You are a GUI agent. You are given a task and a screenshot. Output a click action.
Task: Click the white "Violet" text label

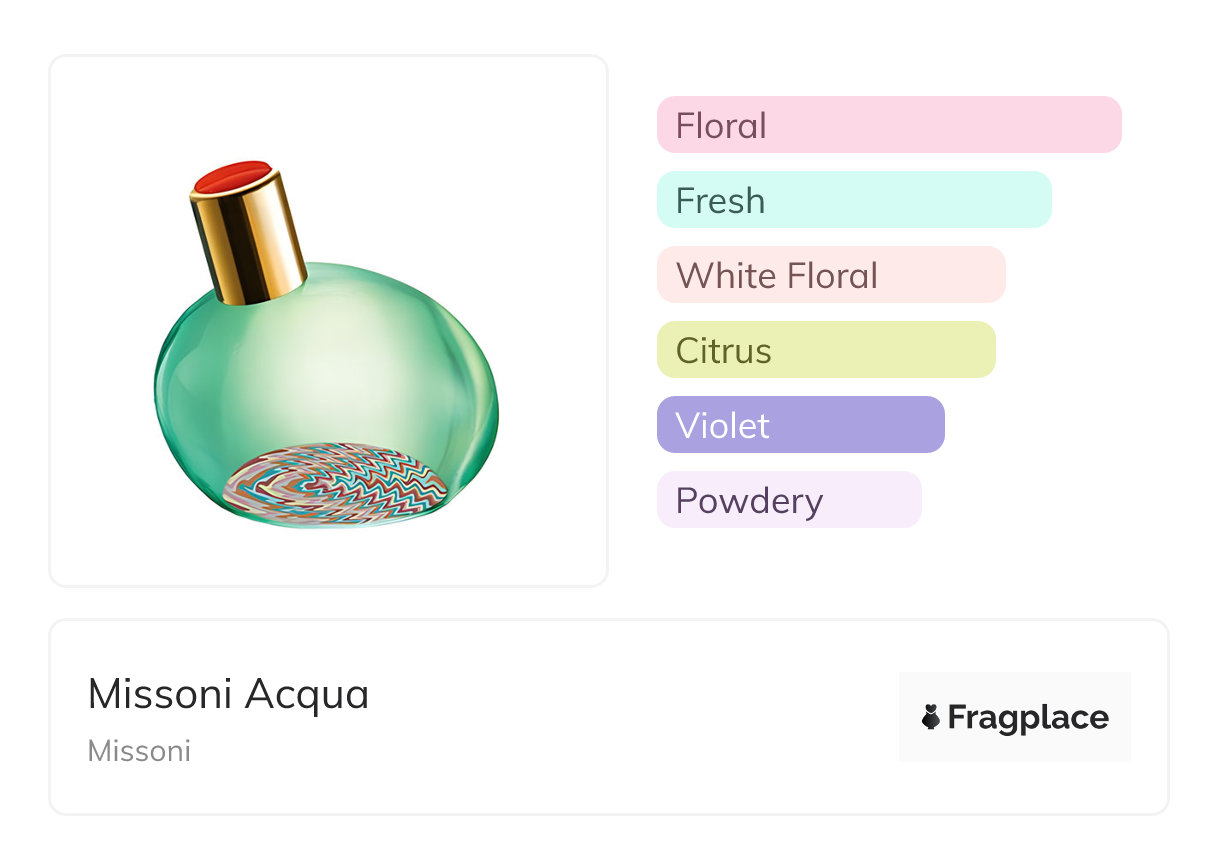723,426
